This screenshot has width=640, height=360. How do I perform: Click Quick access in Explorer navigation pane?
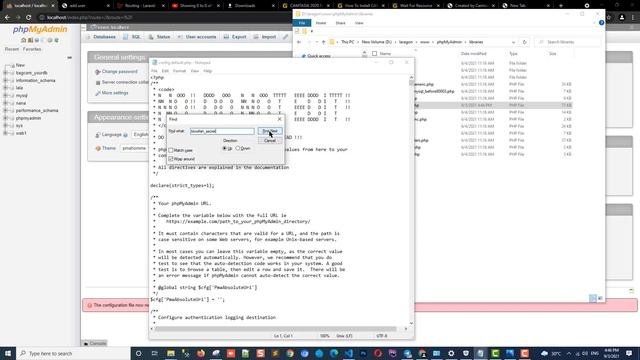click(x=319, y=56)
